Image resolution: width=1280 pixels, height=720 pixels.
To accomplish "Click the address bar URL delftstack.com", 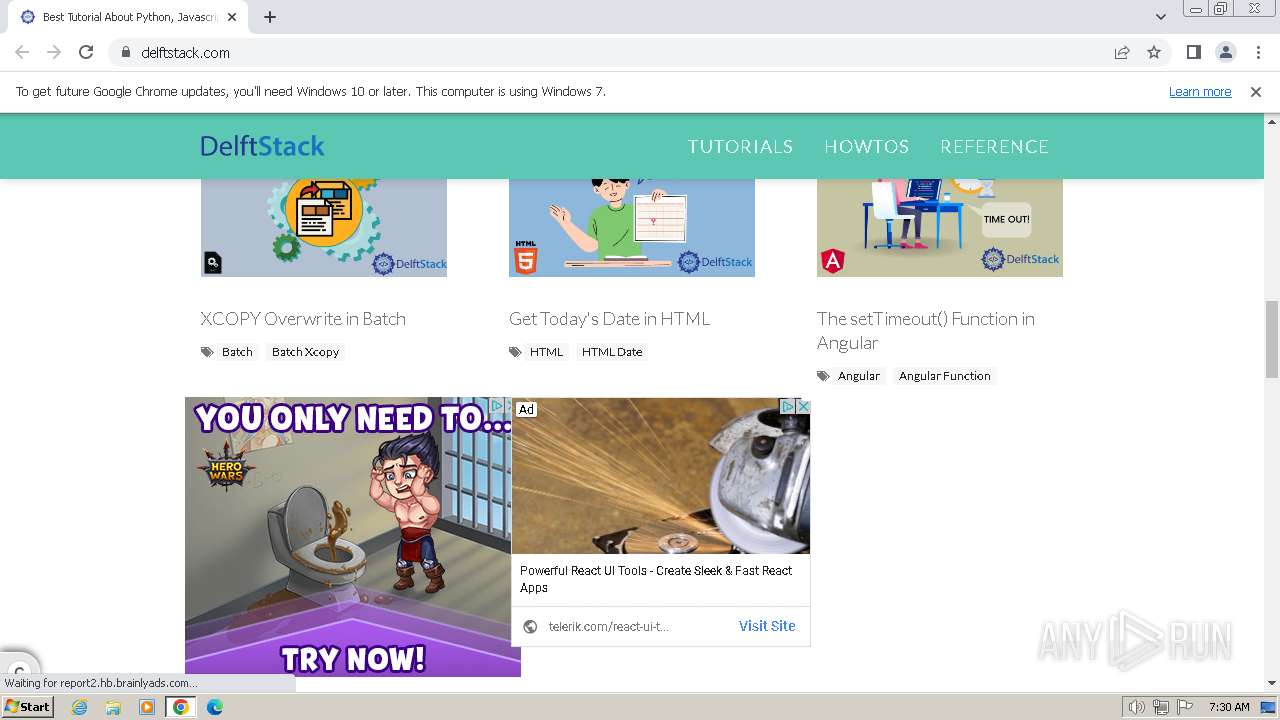I will pos(185,53).
